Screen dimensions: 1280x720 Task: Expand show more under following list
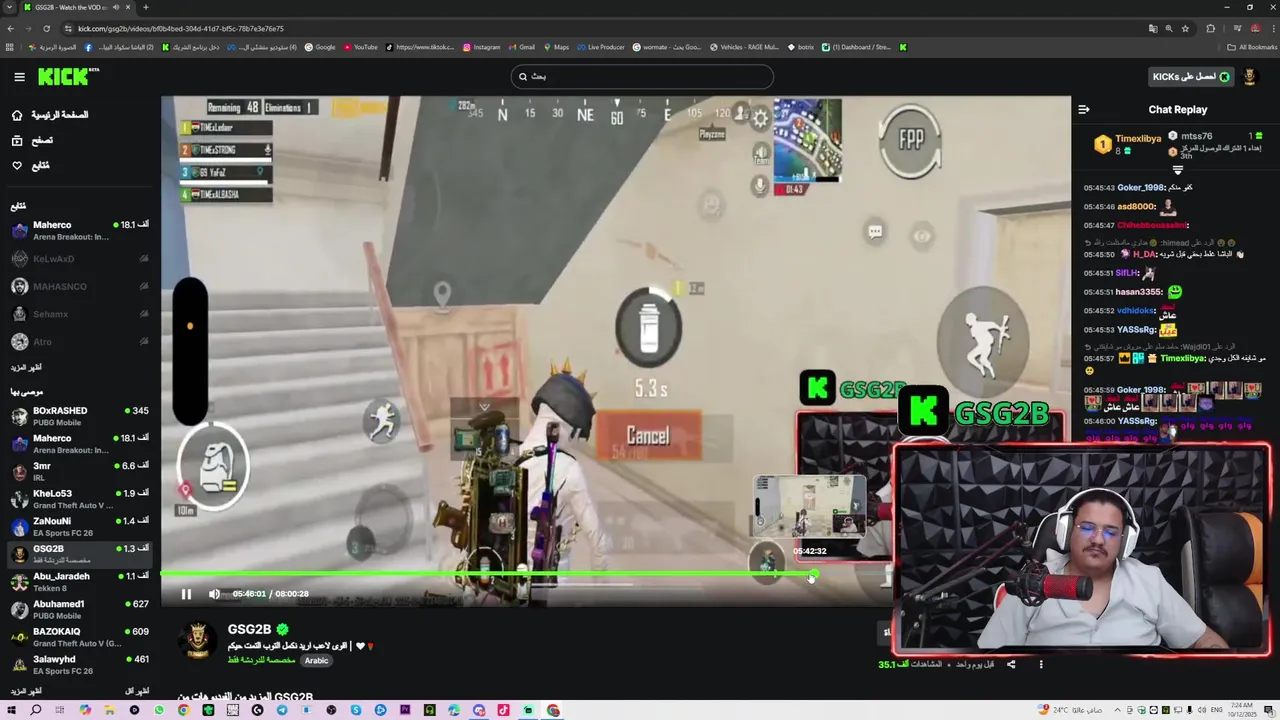tap(26, 368)
